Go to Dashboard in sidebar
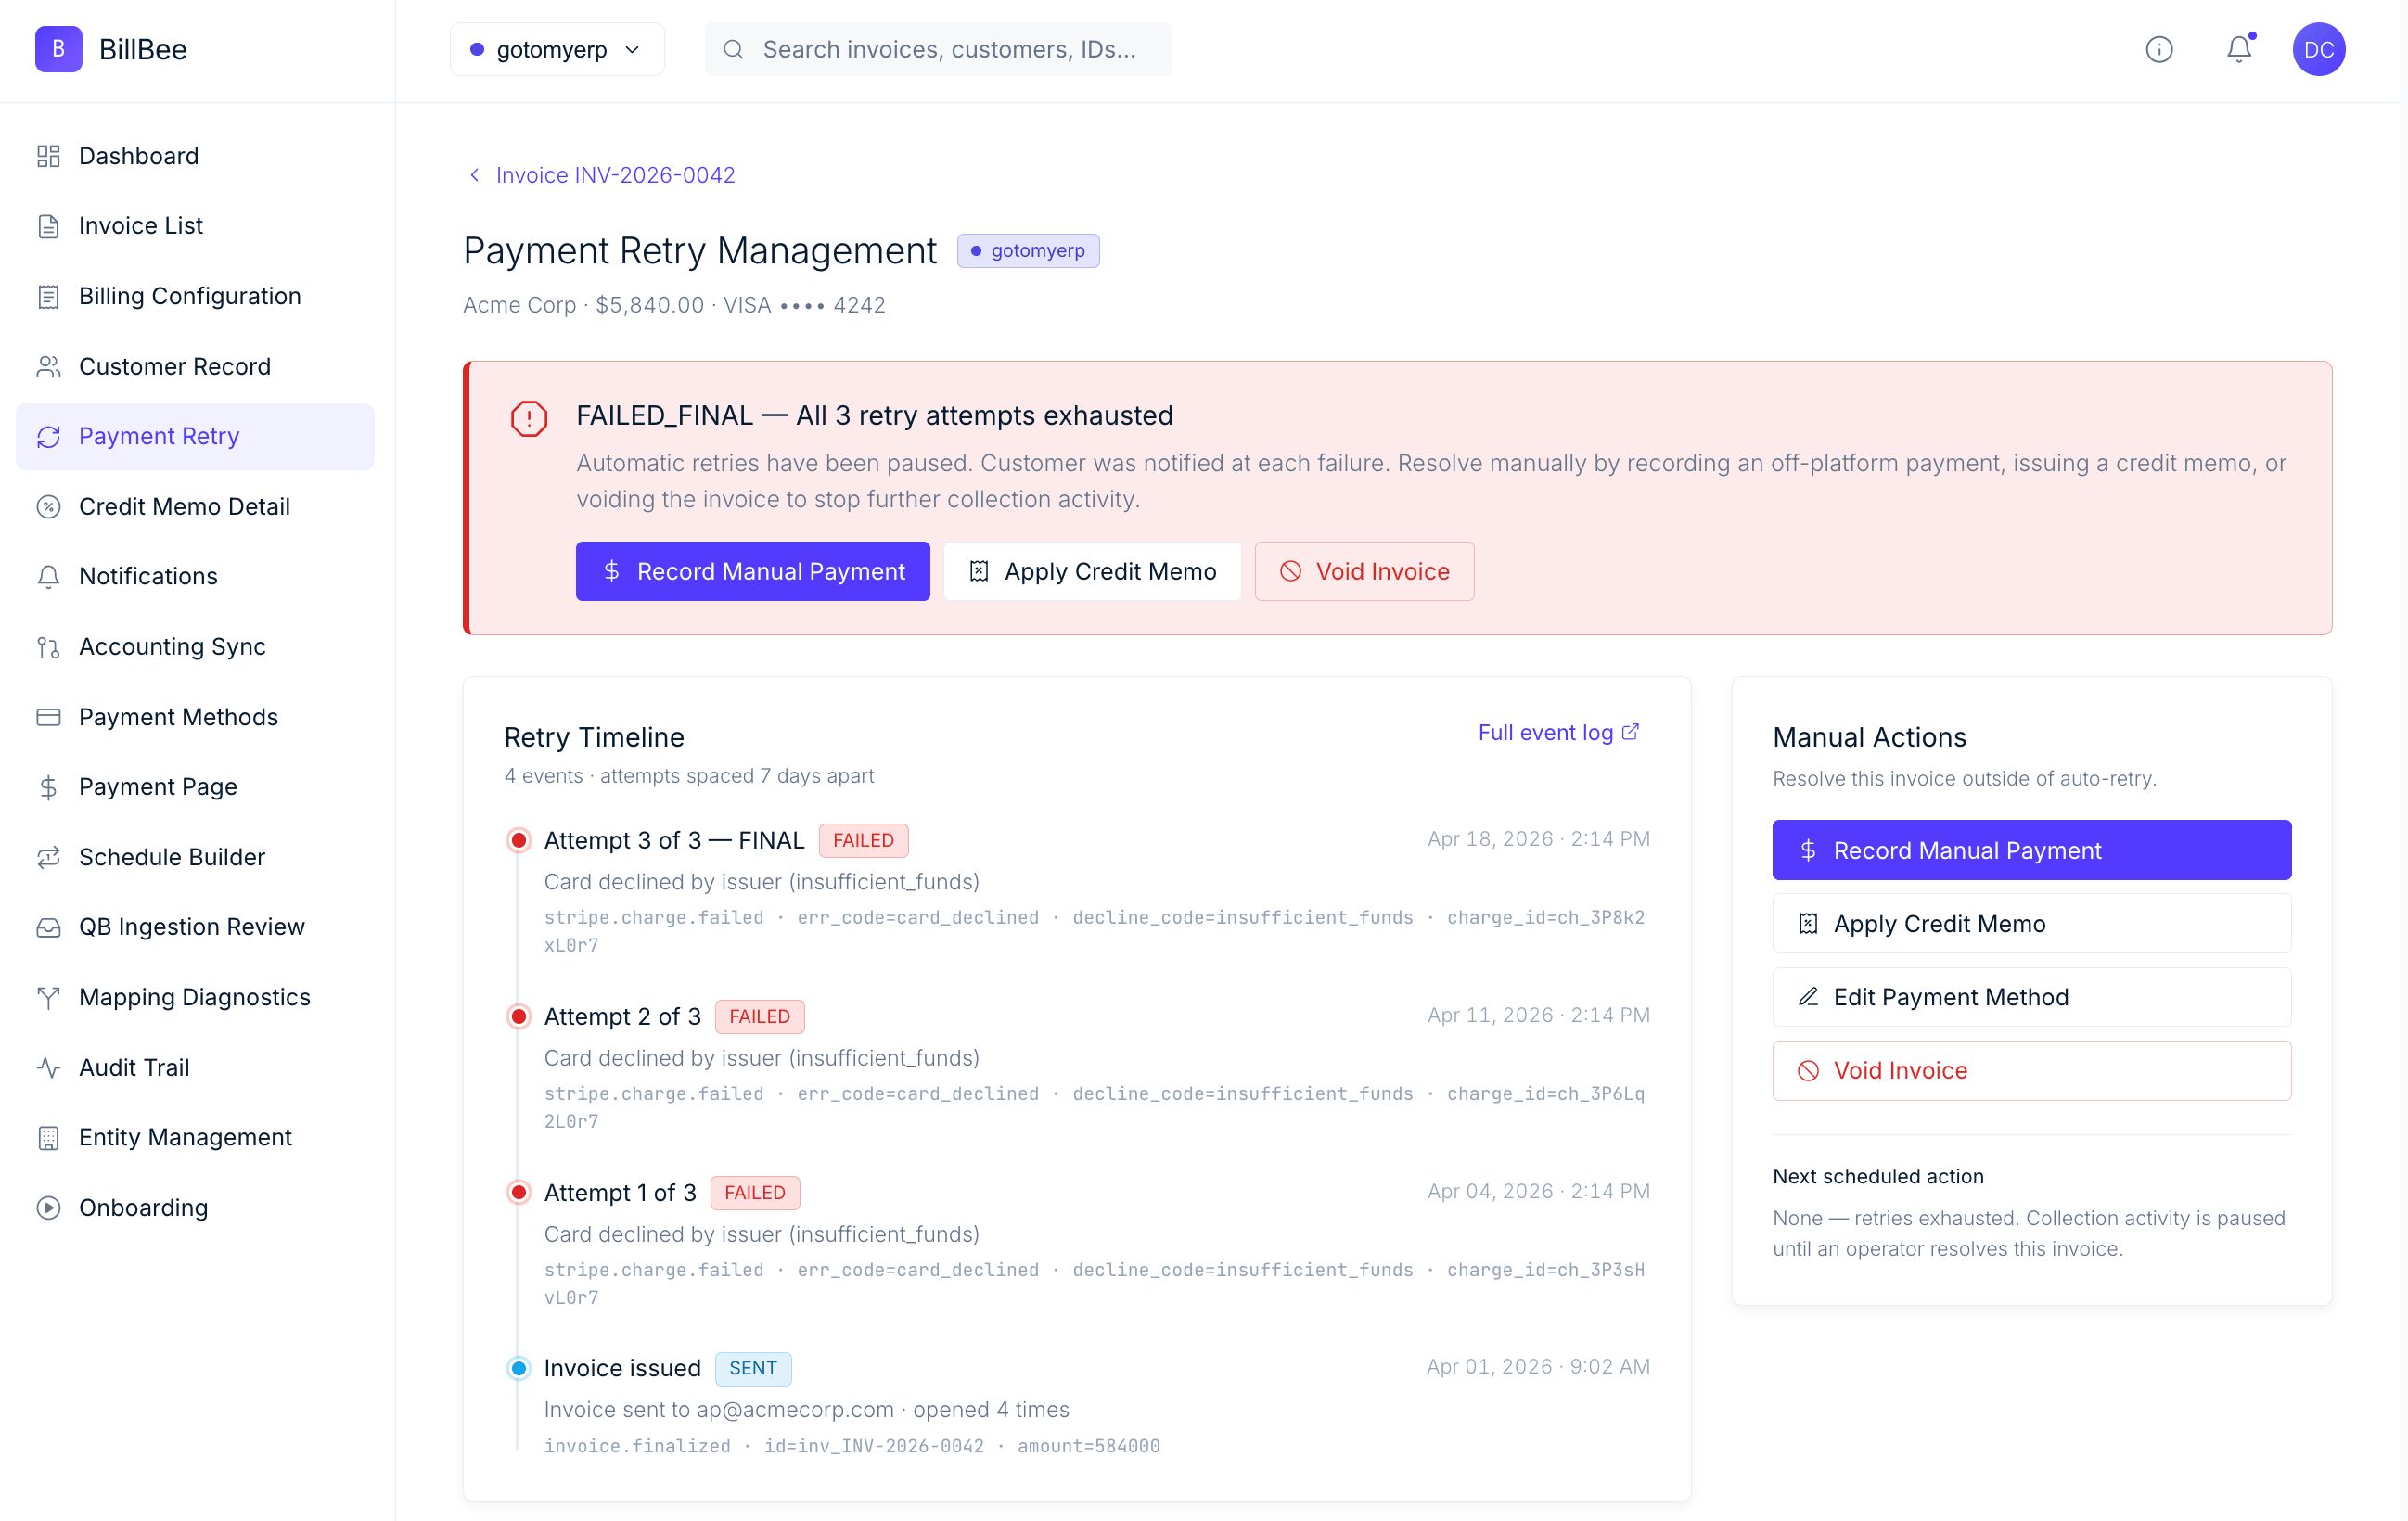This screenshot has height=1521, width=2408. (x=195, y=156)
